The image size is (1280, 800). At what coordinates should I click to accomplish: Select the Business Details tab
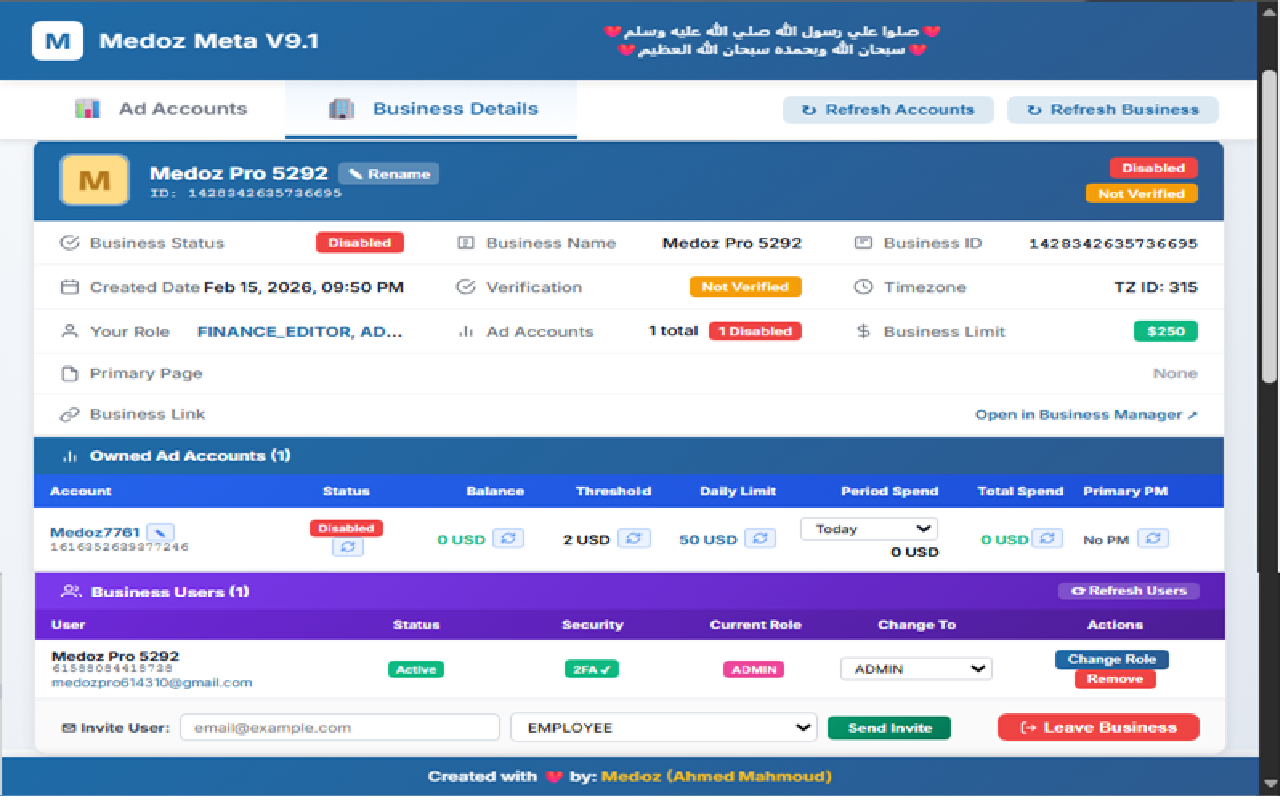point(431,109)
